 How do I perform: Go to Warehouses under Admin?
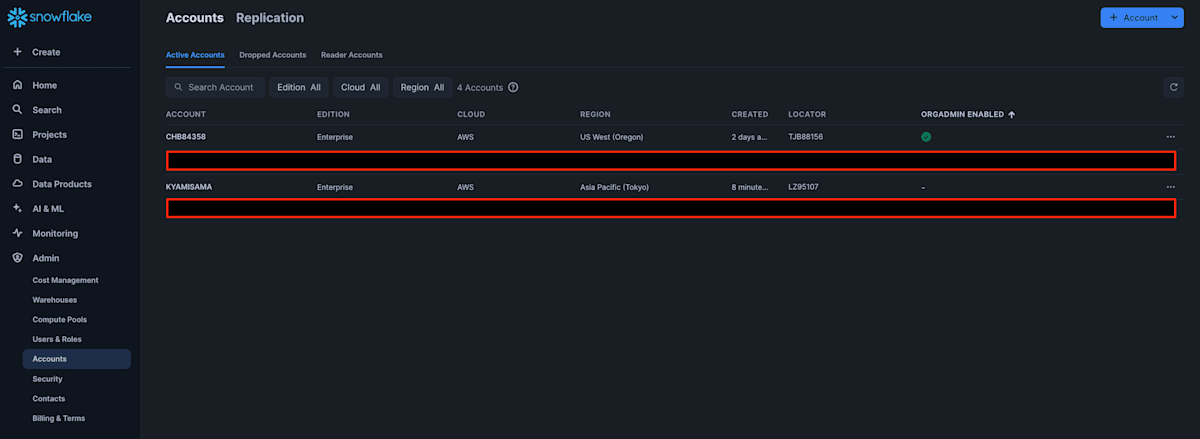click(55, 300)
